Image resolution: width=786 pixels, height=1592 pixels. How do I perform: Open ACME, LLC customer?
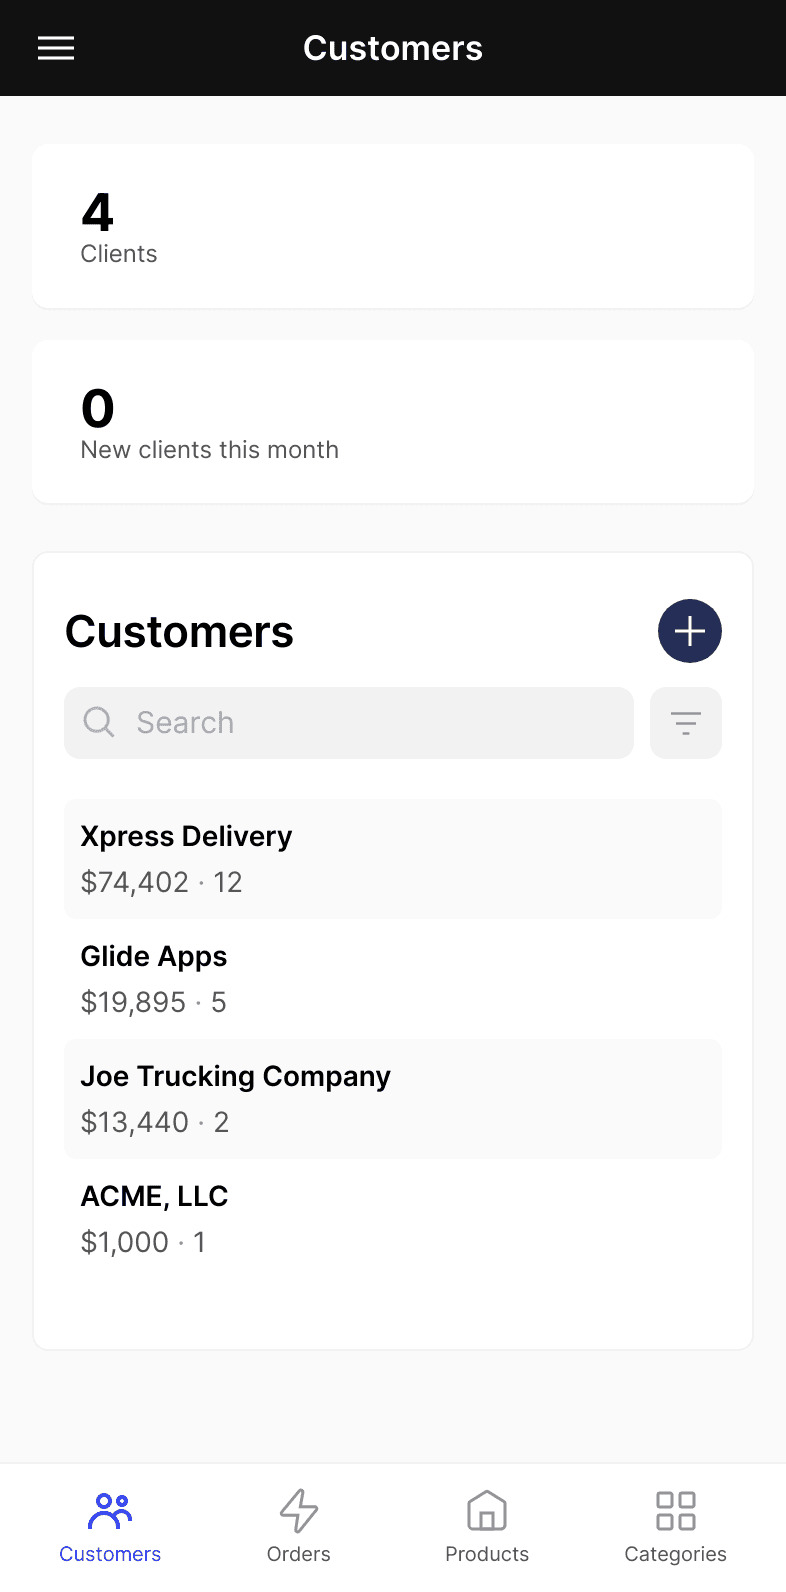393,1219
